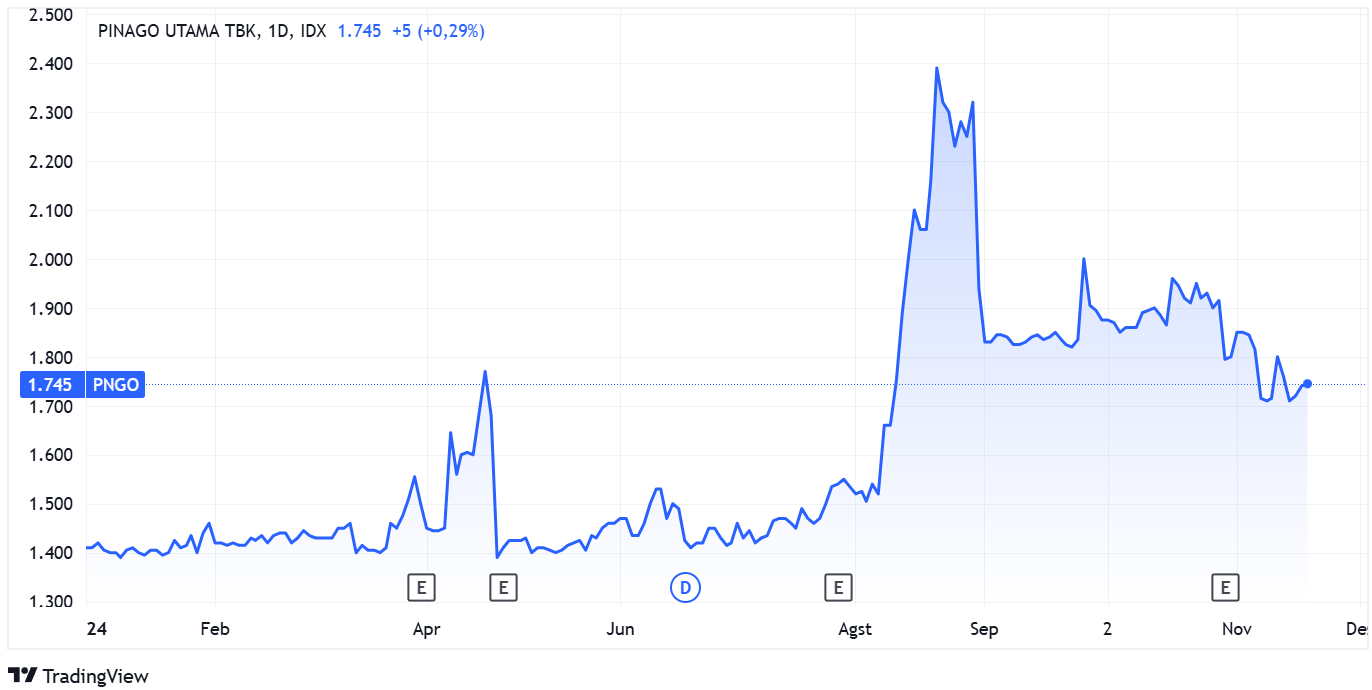Image resolution: width=1372 pixels, height=690 pixels.
Task: Click the Apr label on time axis
Action: point(427,629)
